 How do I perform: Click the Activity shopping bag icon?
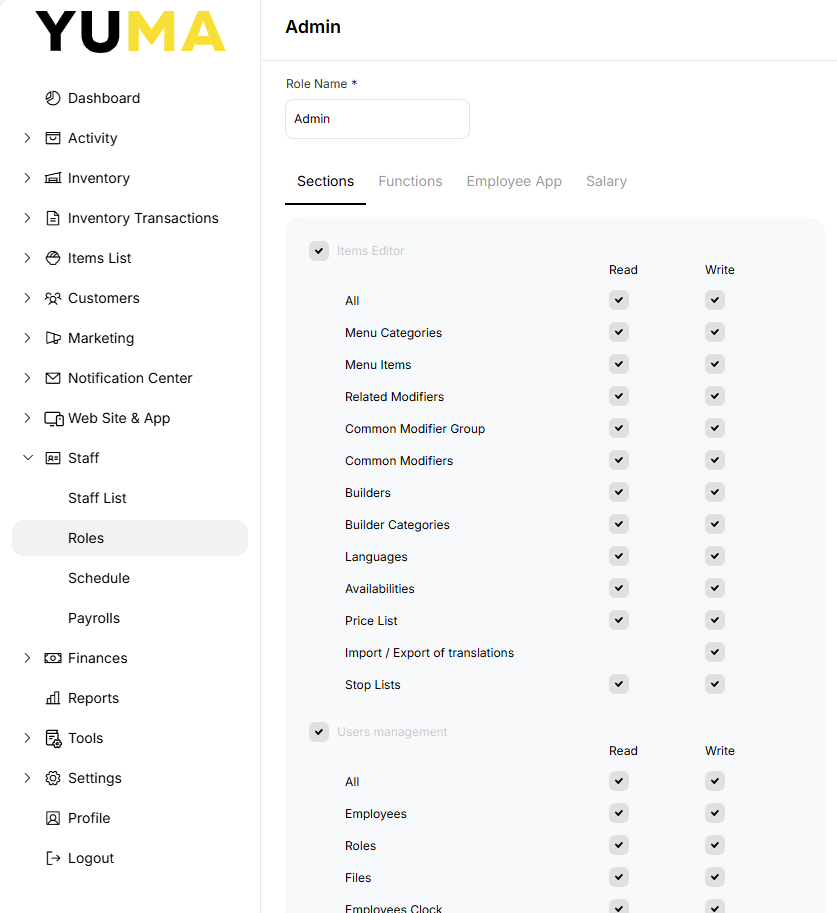click(53, 138)
